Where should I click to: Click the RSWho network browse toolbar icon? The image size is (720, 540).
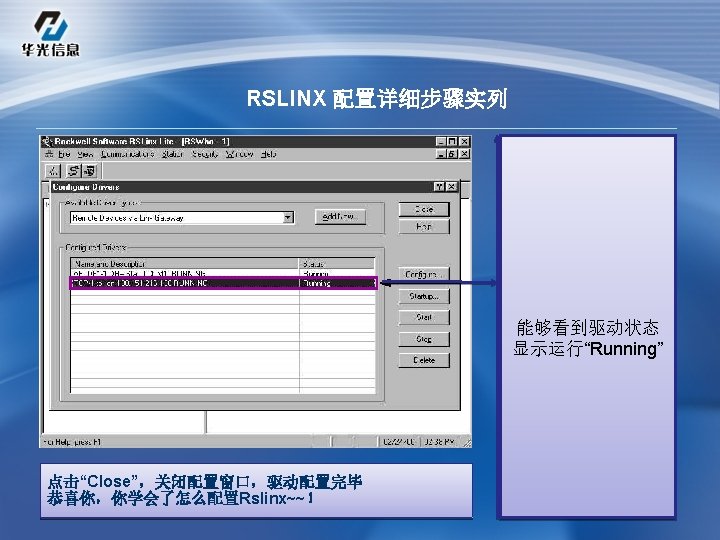tap(53, 171)
